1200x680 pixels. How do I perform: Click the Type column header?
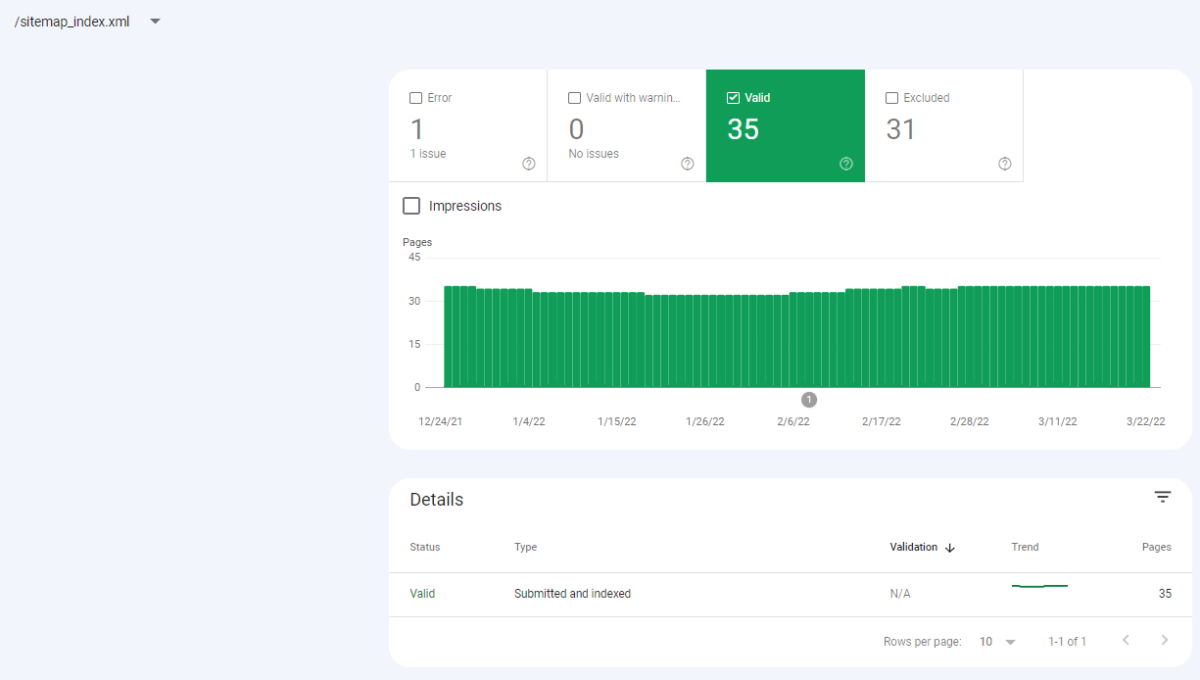tap(526, 548)
